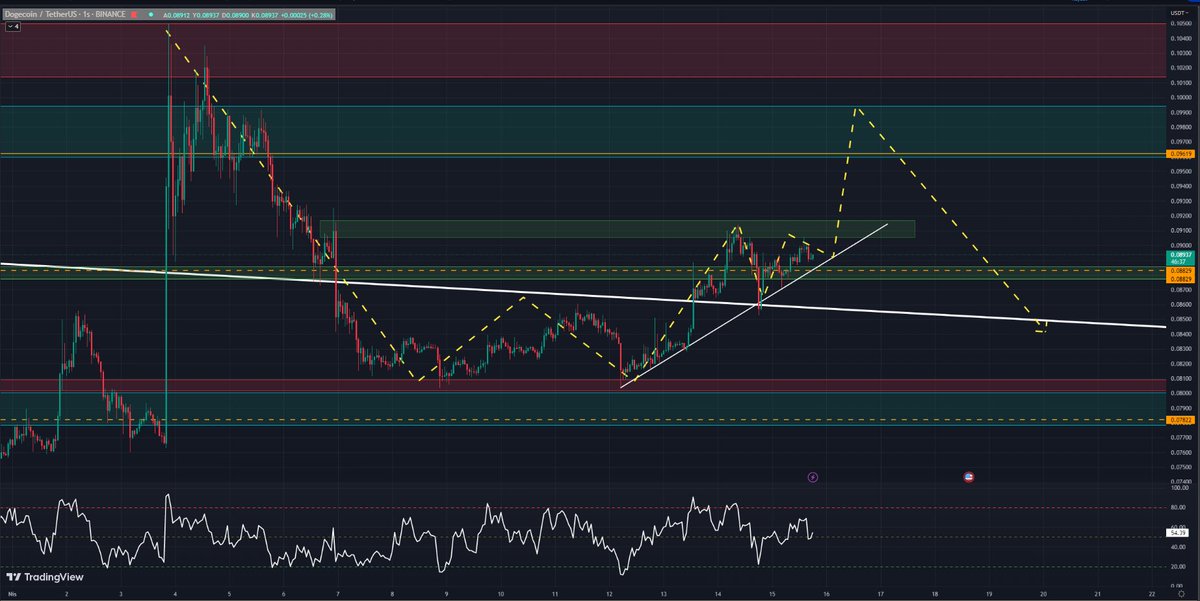
Task: Click the 20.00 level on RSI scale
Action: click(x=1177, y=567)
